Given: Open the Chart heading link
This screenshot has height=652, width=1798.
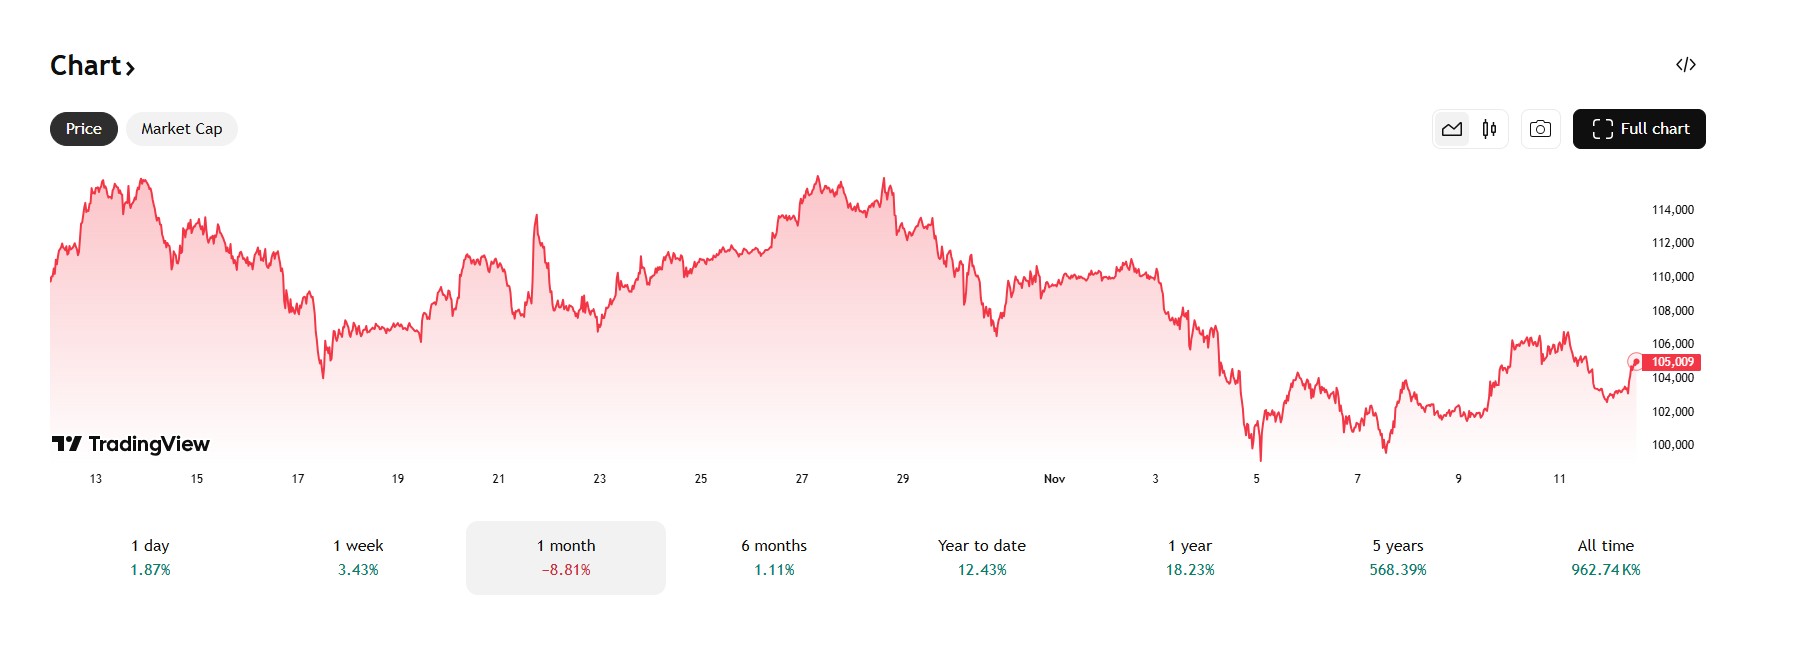Looking at the screenshot, I should click(92, 66).
